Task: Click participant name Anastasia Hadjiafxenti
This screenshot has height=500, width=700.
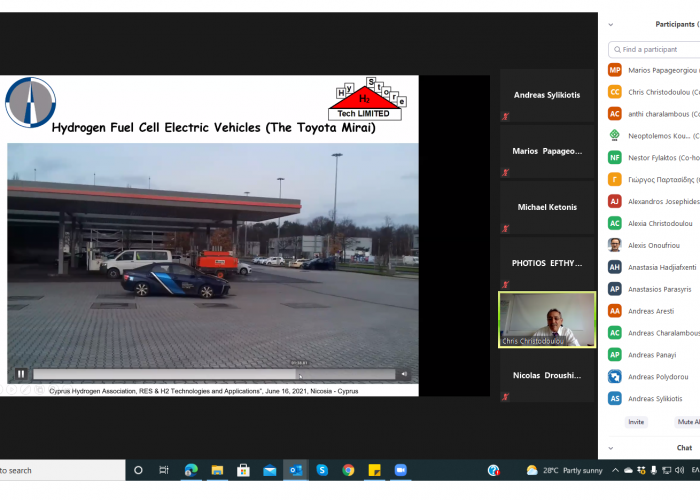Action: (x=662, y=267)
